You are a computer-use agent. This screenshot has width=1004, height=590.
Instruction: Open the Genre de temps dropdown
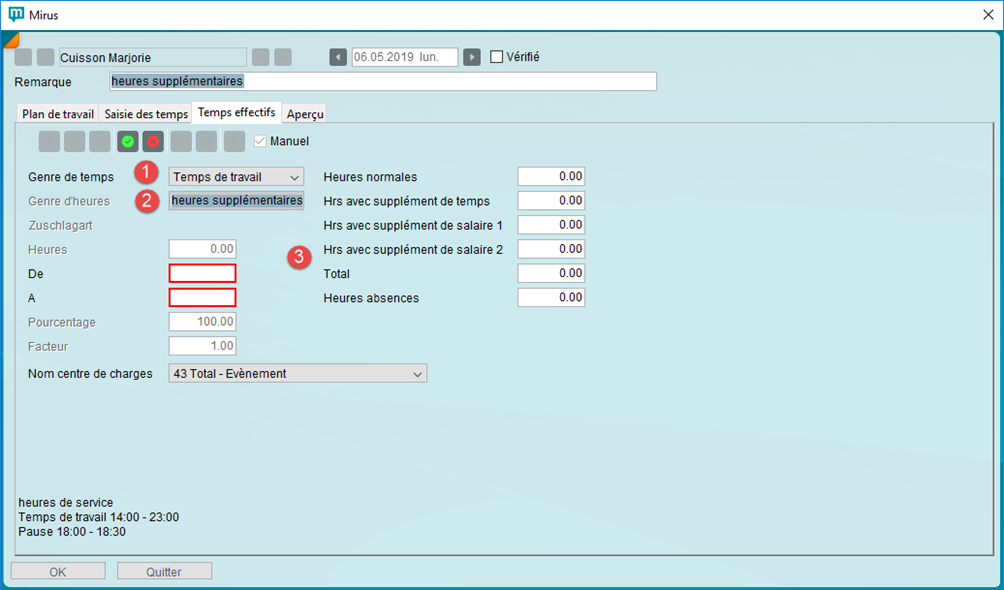[x=236, y=177]
